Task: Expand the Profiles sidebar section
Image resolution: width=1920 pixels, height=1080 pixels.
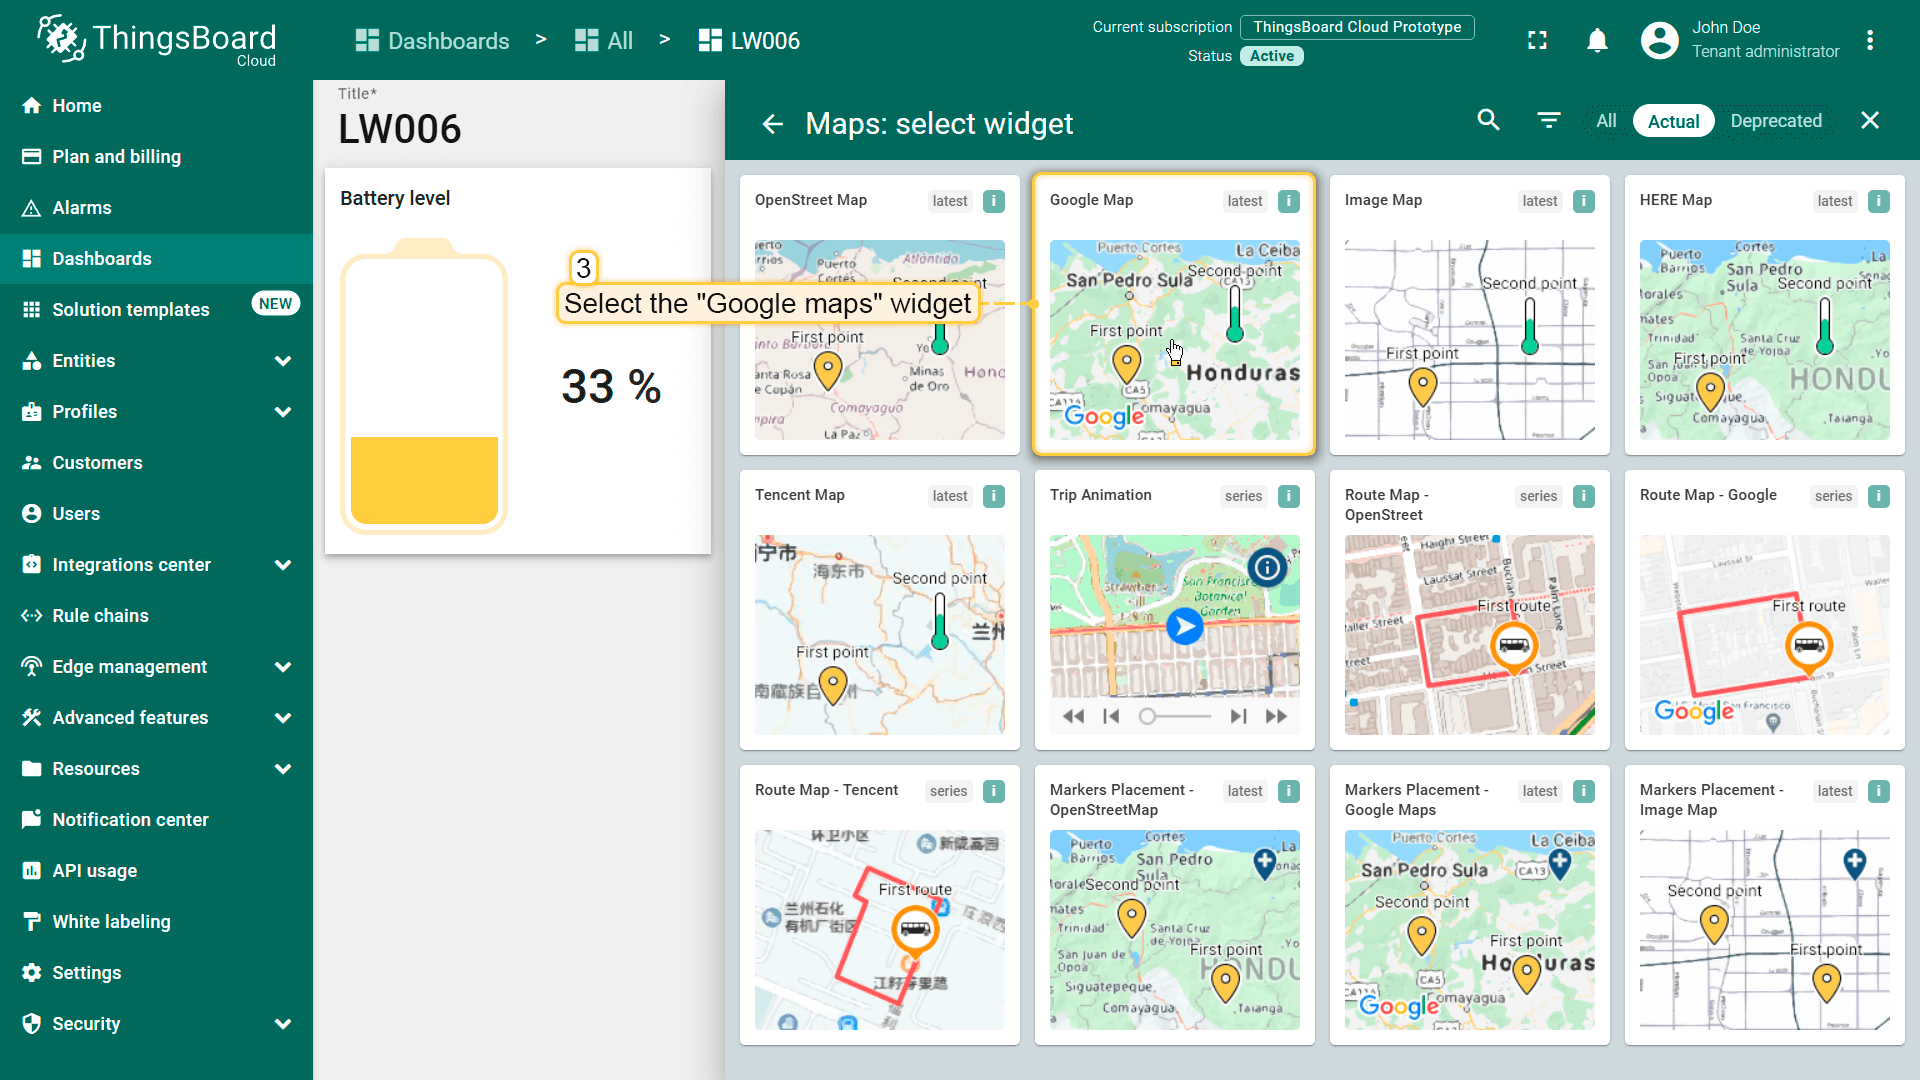Action: [283, 412]
